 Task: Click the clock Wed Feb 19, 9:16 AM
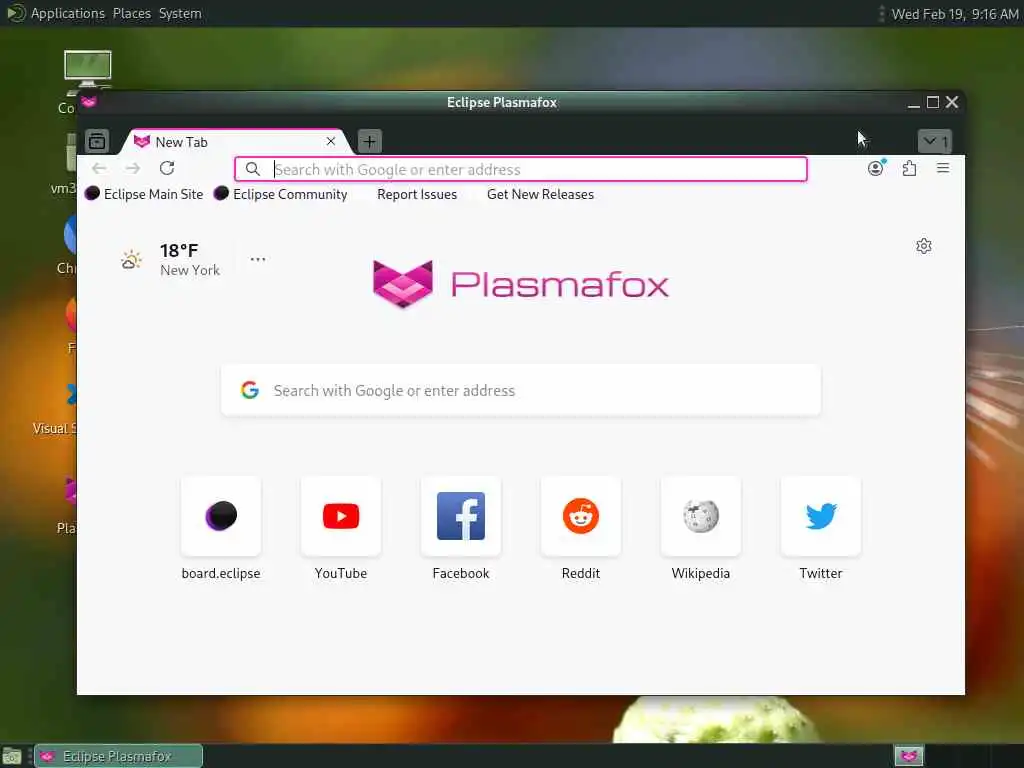pos(955,14)
